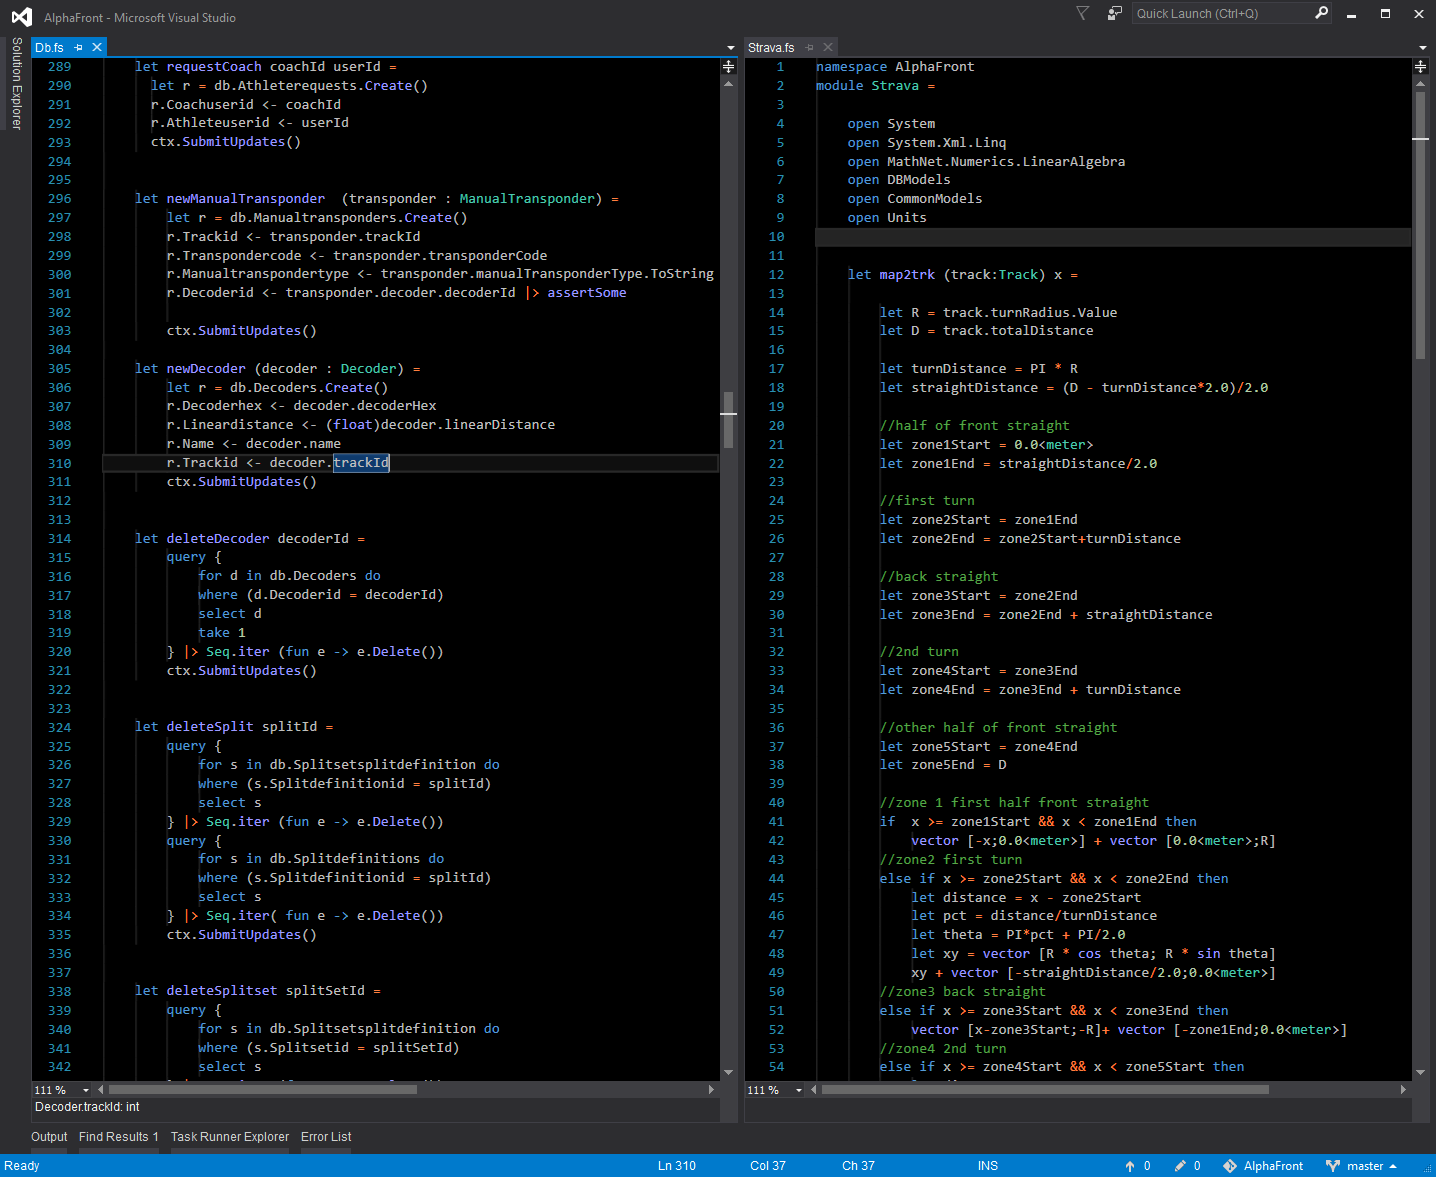The width and height of the screenshot is (1436, 1177).
Task: Open the Error List tab
Action: click(x=326, y=1137)
